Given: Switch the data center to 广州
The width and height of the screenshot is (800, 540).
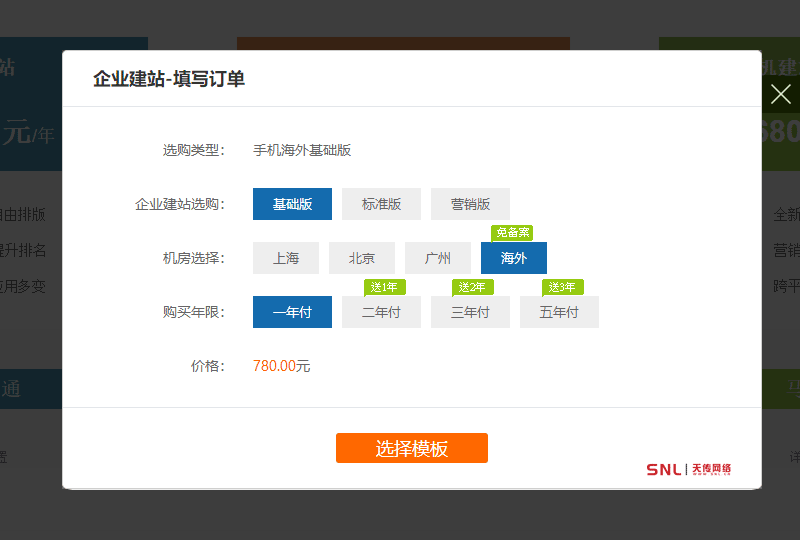Looking at the screenshot, I should tap(437, 258).
